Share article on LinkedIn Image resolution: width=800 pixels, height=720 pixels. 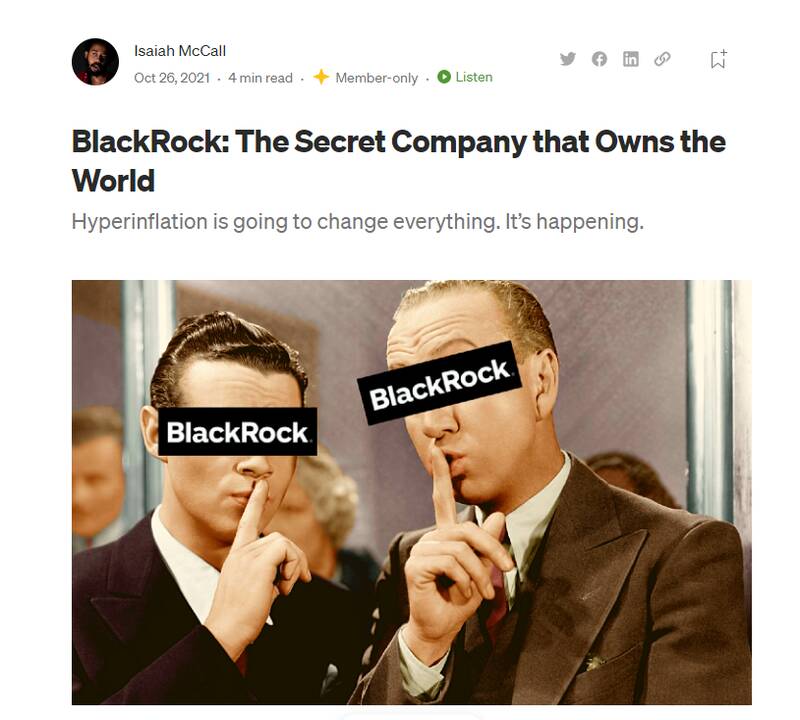[x=631, y=59]
